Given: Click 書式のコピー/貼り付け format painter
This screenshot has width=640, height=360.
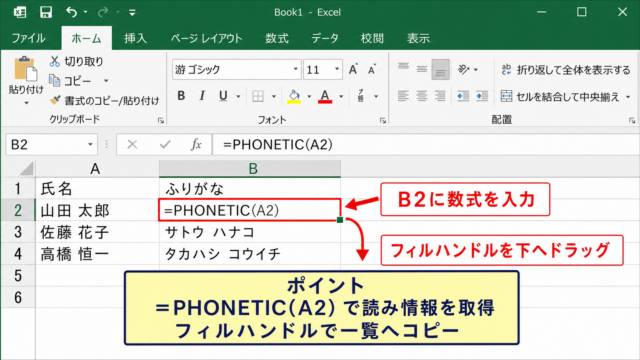Looking at the screenshot, I should click(x=104, y=100).
